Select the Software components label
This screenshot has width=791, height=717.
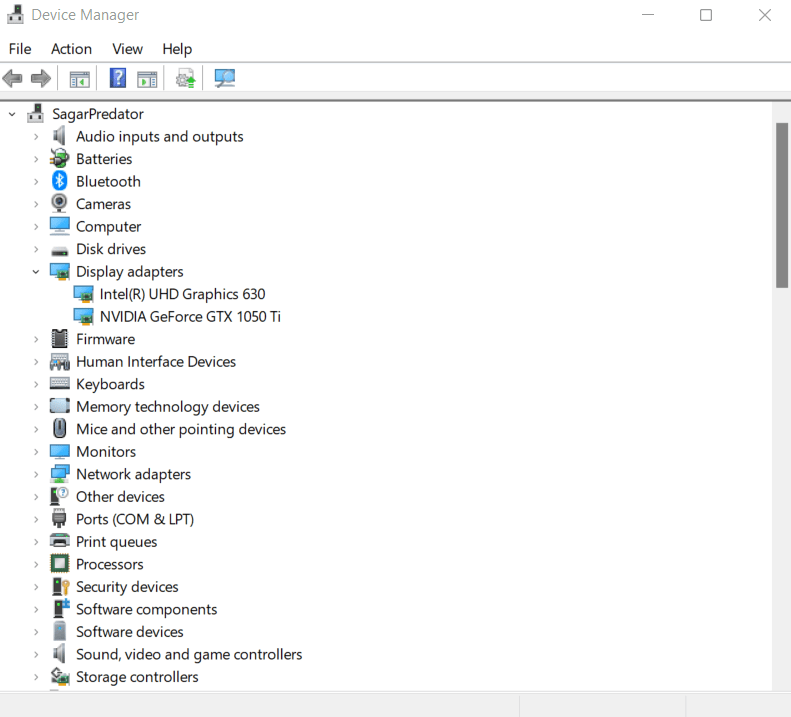click(146, 609)
